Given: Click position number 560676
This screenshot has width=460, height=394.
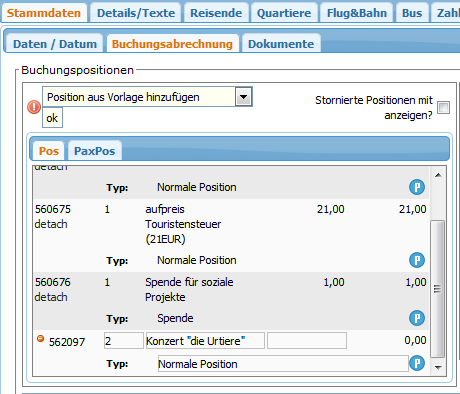Looking at the screenshot, I should click(53, 282).
